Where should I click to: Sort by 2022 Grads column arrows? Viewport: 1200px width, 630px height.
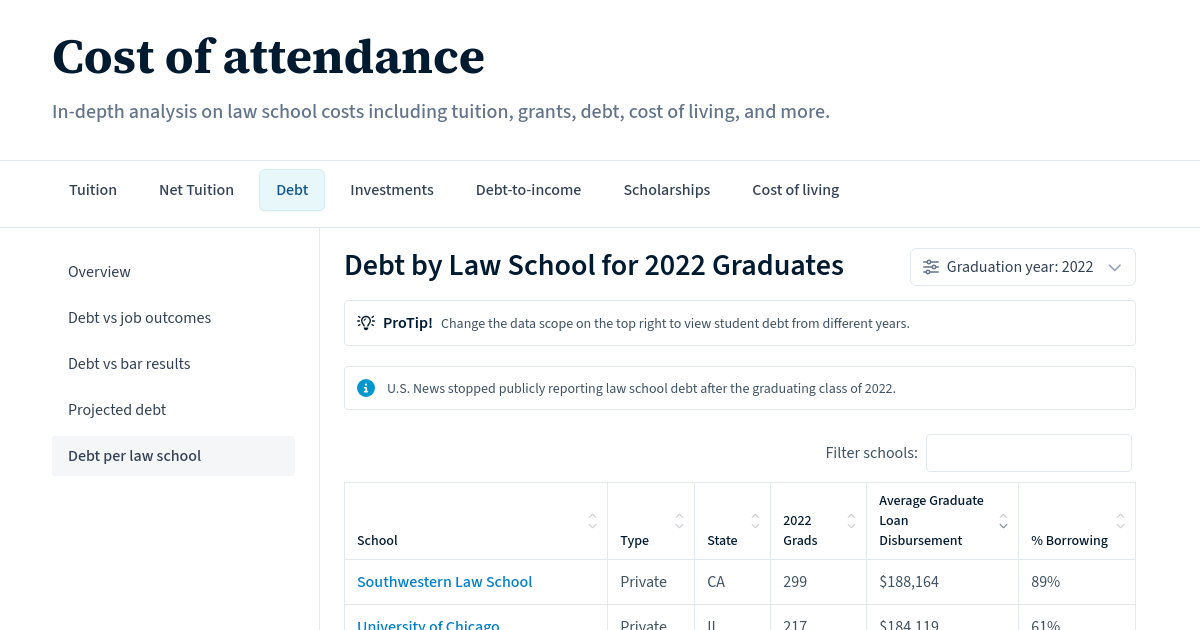[851, 521]
